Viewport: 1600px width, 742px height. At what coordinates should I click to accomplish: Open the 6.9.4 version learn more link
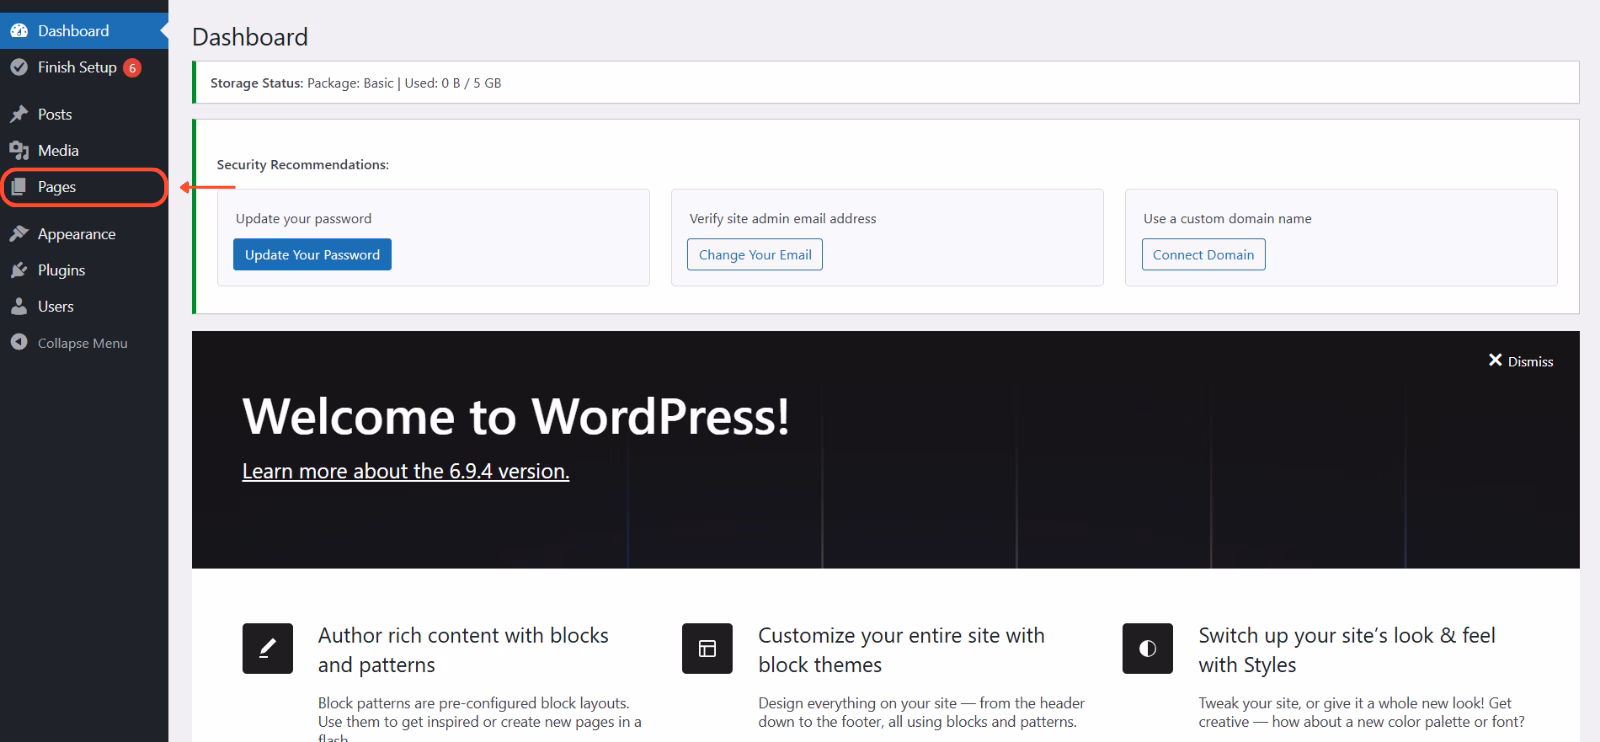pos(405,471)
